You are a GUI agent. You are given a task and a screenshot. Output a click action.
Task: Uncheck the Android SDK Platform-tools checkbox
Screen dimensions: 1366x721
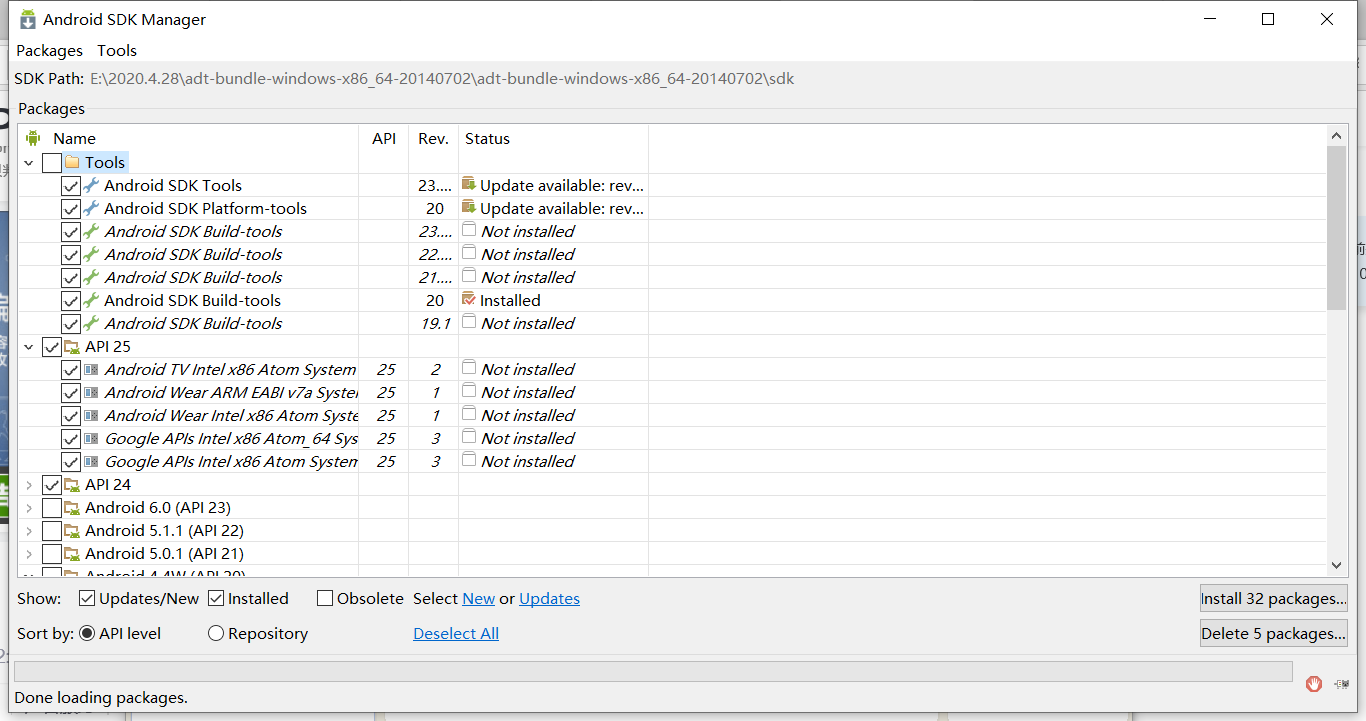point(71,209)
